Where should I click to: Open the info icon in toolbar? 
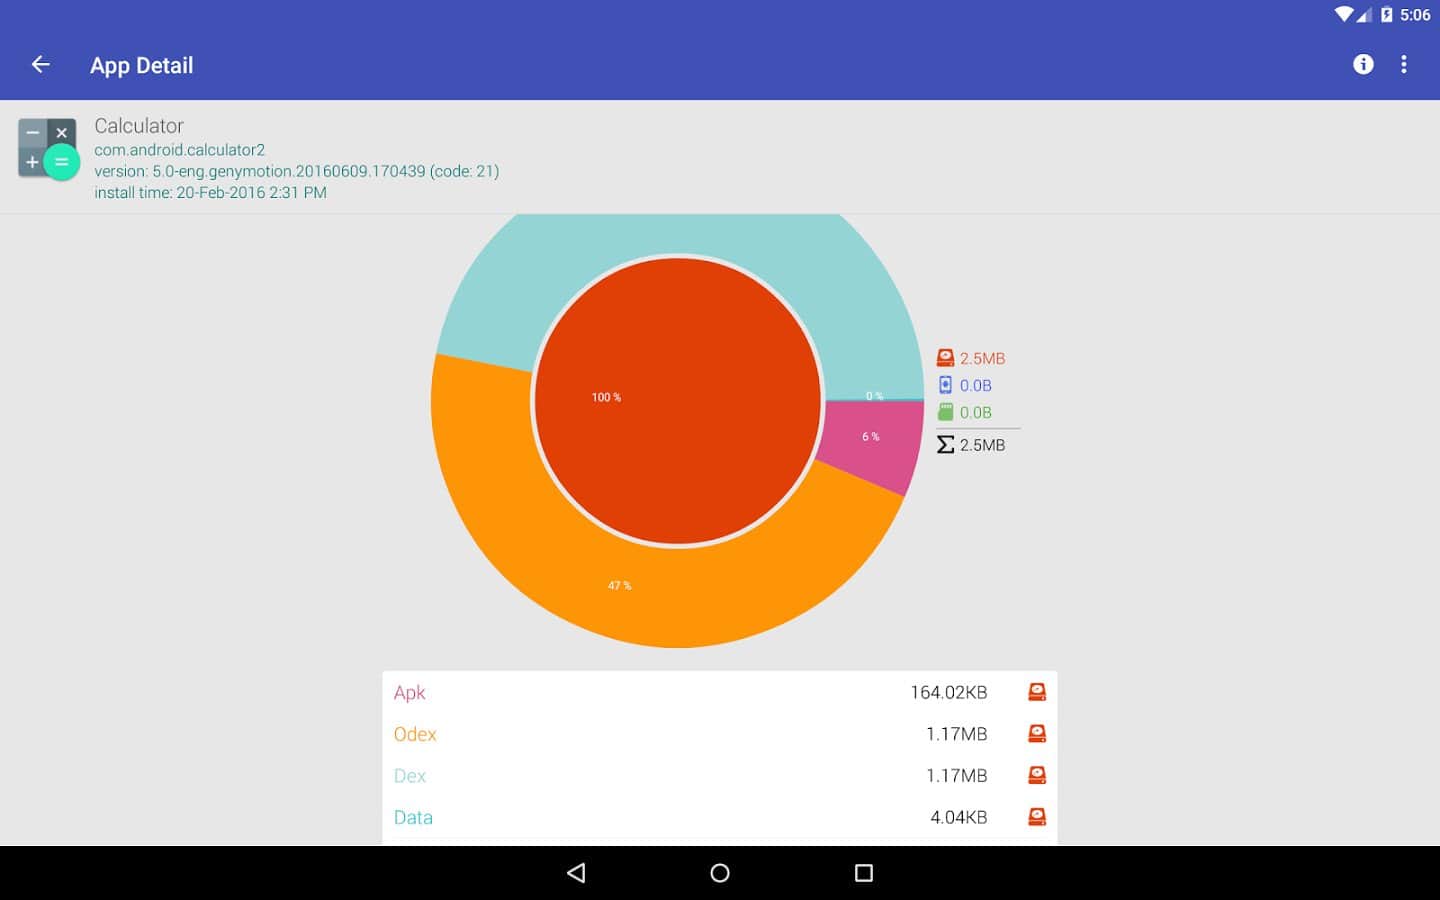(x=1363, y=65)
